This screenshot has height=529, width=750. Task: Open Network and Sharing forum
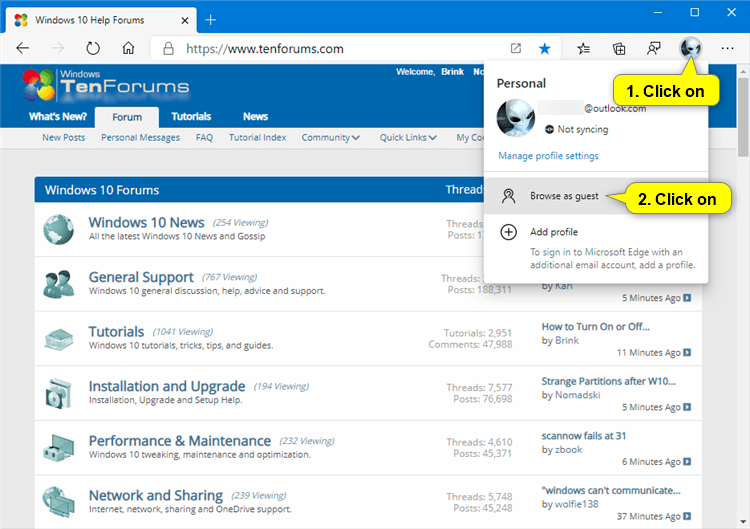(x=156, y=496)
